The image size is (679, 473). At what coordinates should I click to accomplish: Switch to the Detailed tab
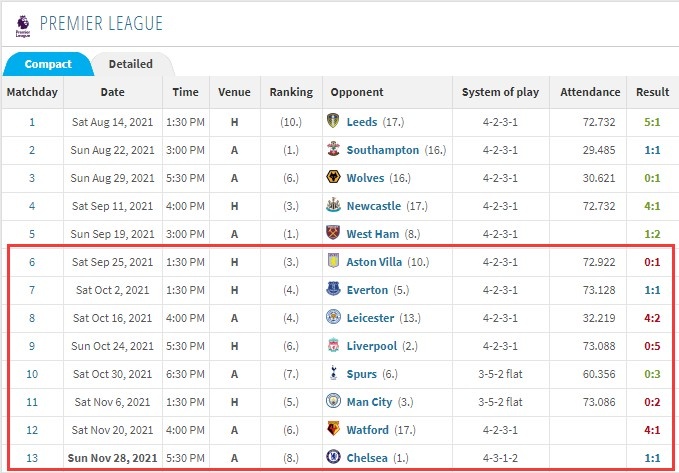point(131,64)
